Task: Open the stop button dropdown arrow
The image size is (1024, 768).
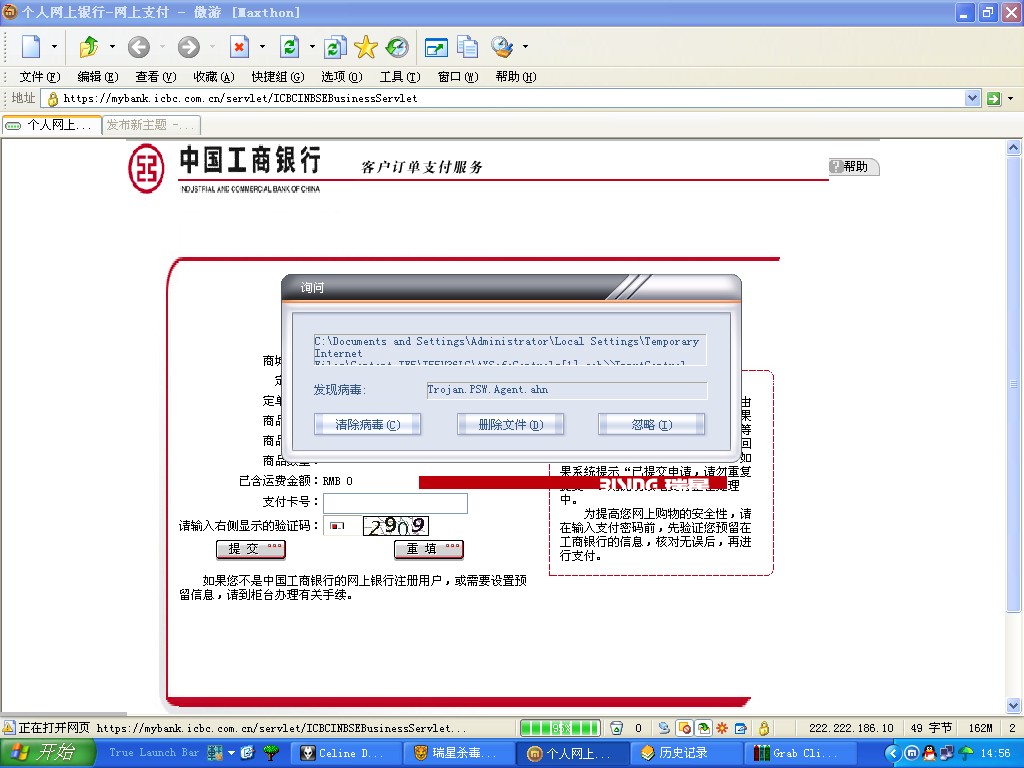Action: click(x=263, y=47)
